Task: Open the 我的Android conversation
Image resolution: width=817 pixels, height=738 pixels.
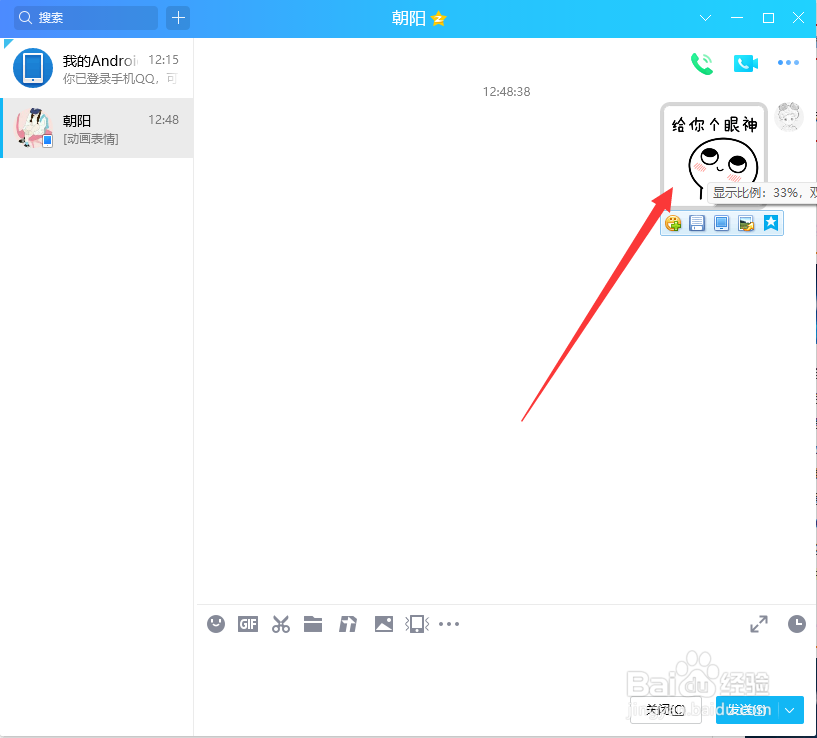Action: click(x=97, y=68)
